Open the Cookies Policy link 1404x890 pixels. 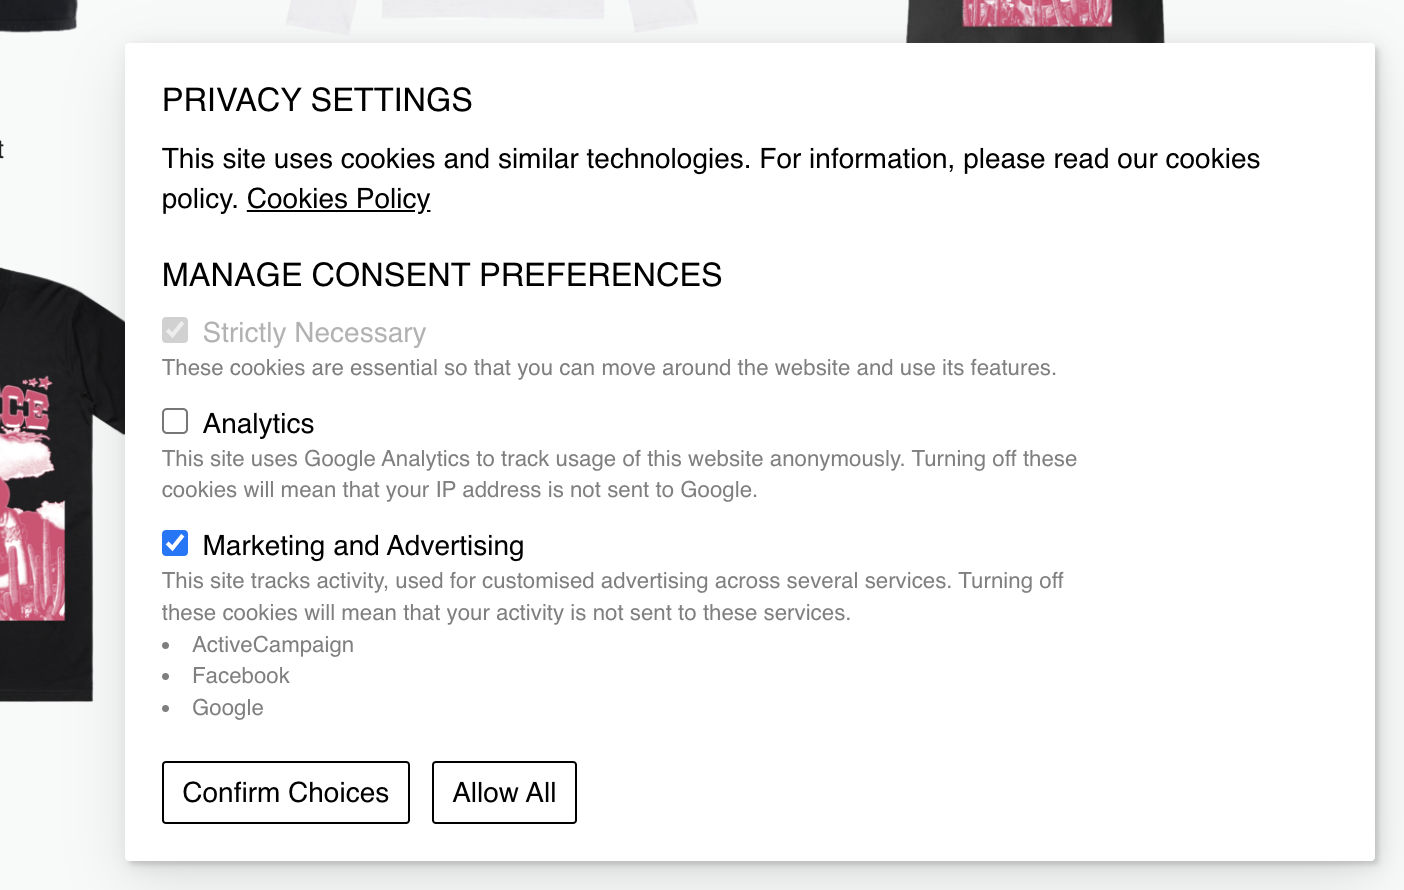pos(338,199)
